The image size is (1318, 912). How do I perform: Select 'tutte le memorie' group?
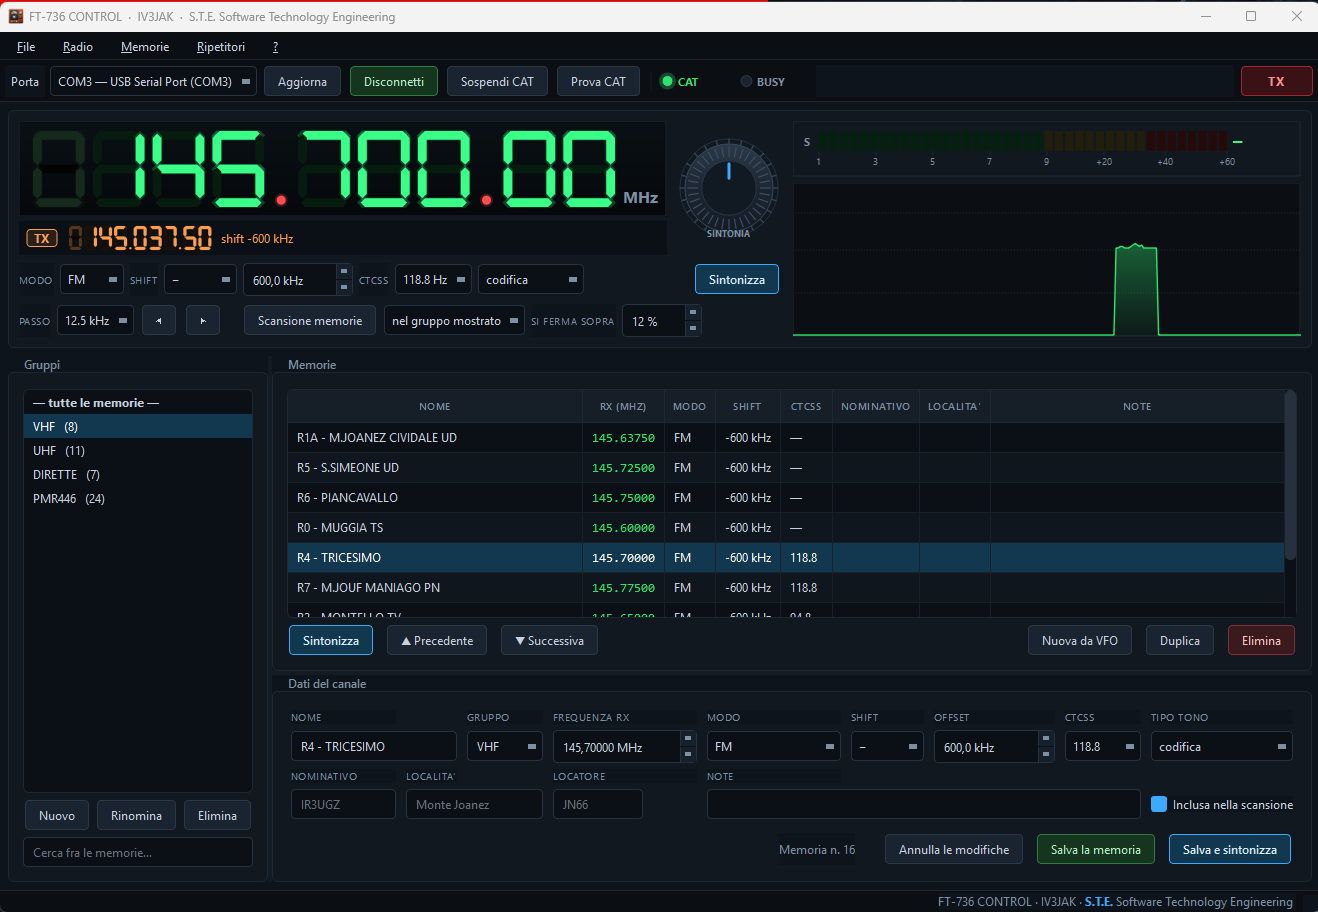(138, 403)
